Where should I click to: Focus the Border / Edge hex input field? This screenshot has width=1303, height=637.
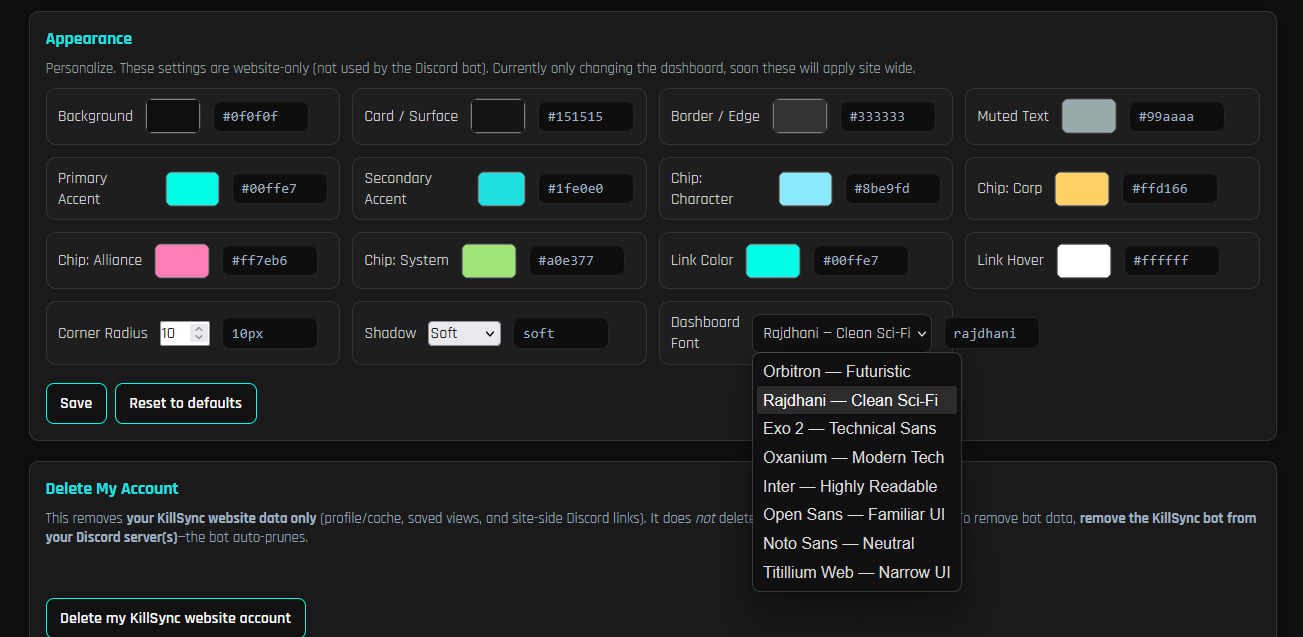click(x=887, y=116)
